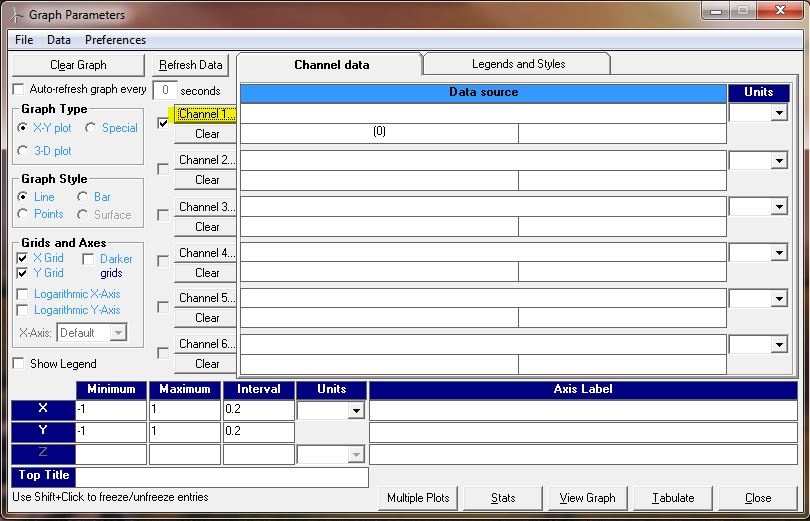Click the window title bar icon
The width and height of the screenshot is (810, 521).
16,15
